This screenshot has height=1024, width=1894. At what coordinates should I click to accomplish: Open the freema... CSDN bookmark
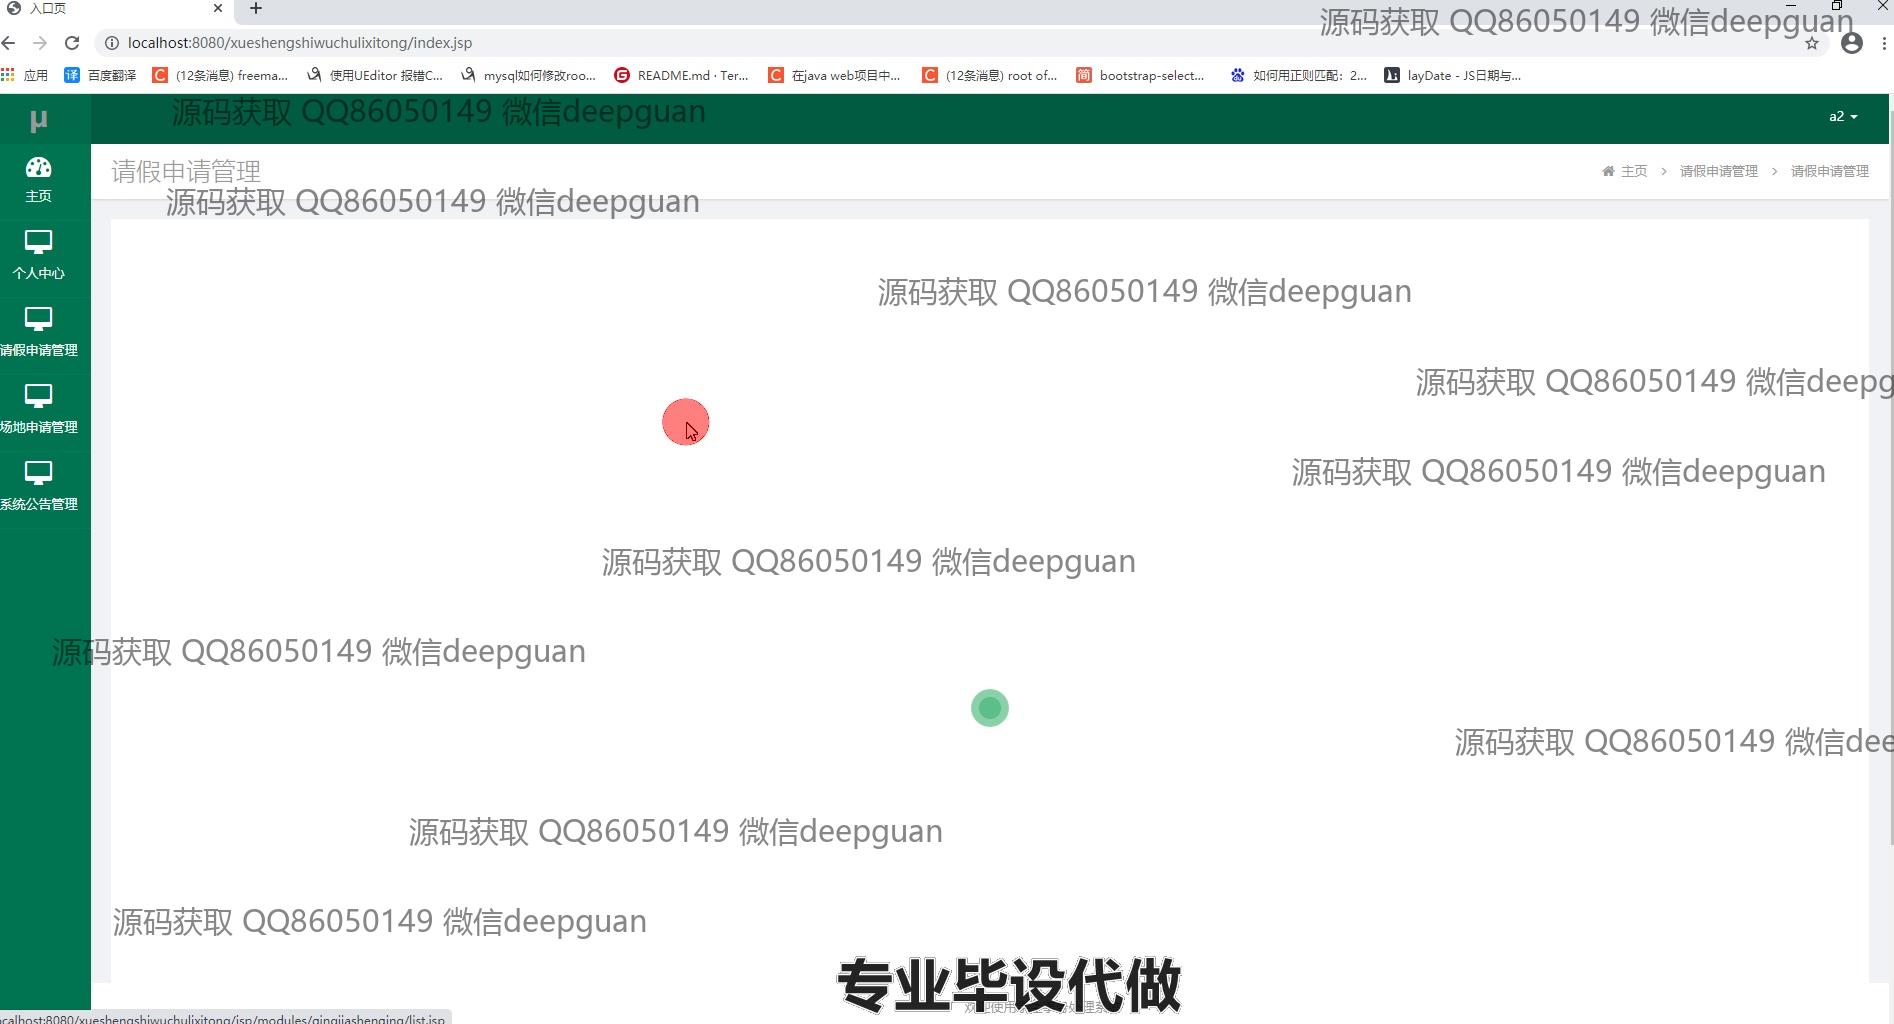tap(220, 75)
